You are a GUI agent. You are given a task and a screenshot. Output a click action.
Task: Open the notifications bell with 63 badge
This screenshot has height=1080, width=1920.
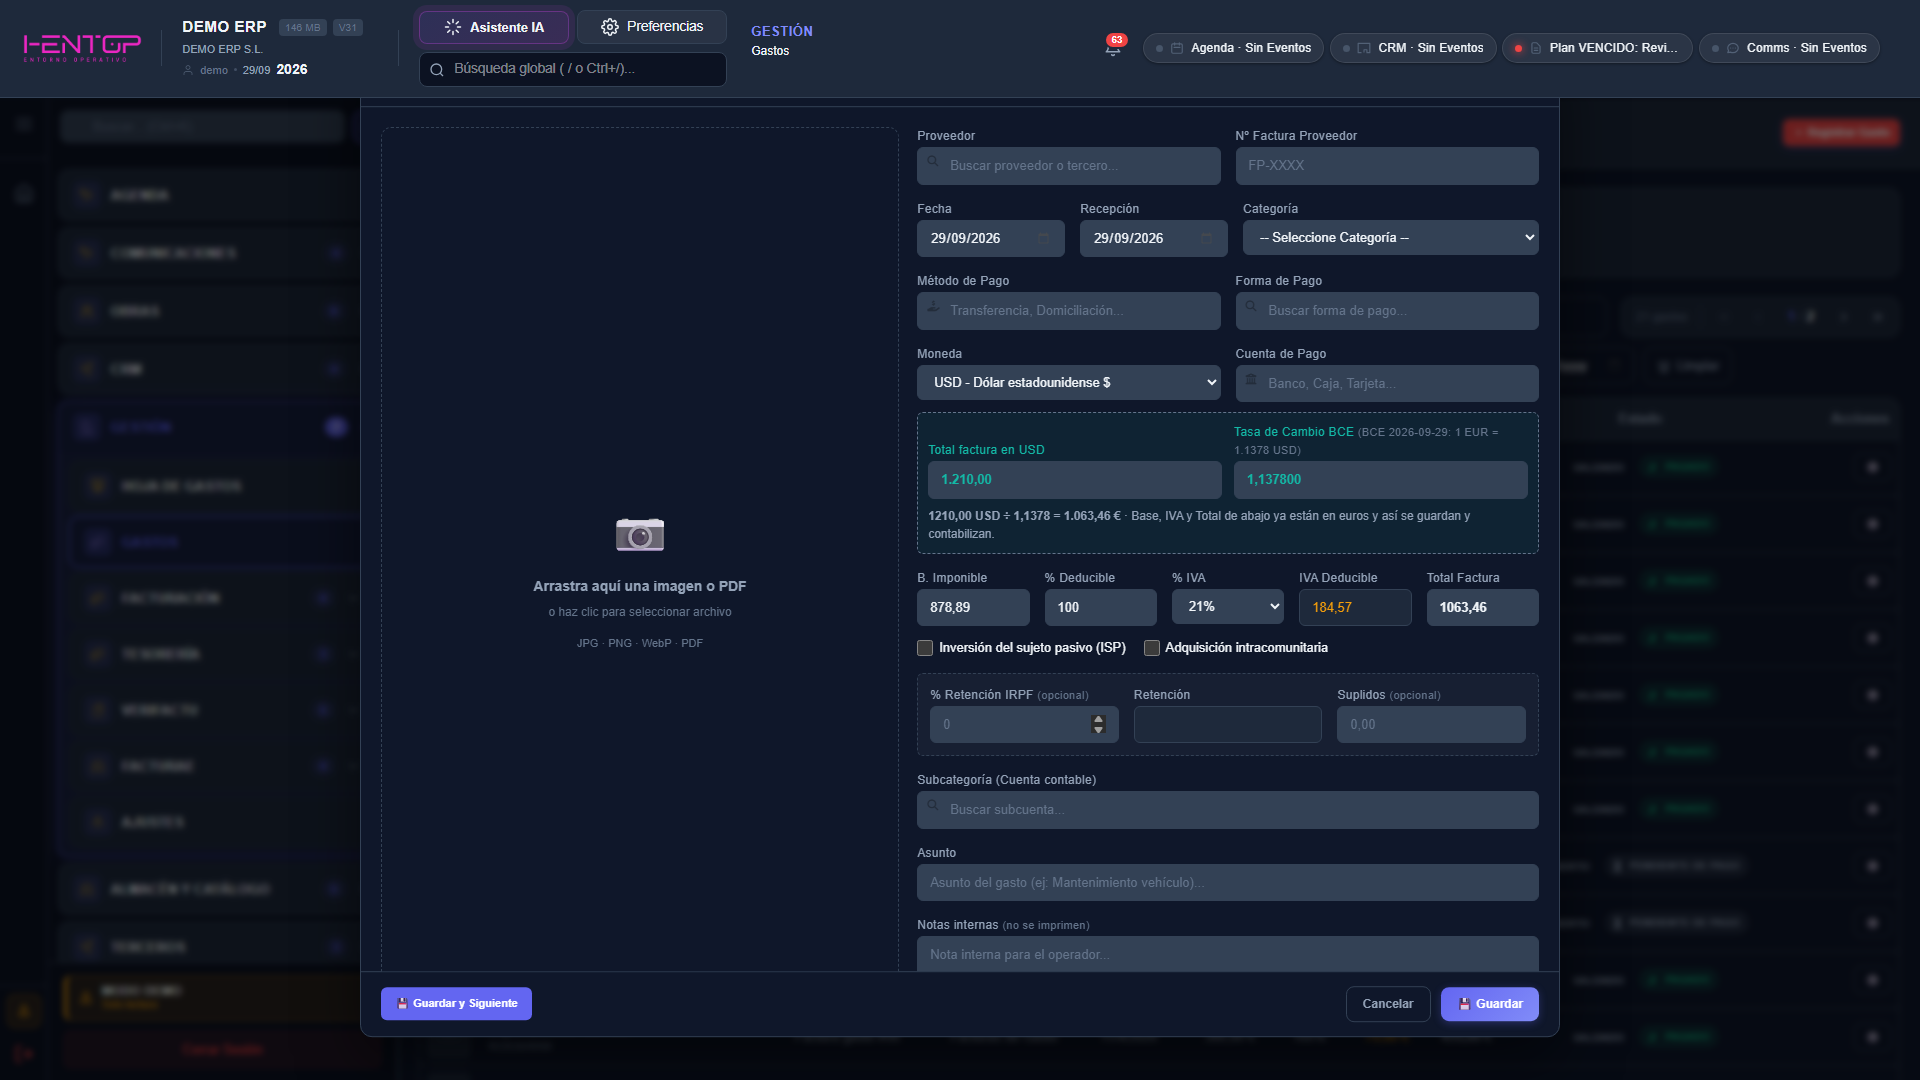point(1113,47)
